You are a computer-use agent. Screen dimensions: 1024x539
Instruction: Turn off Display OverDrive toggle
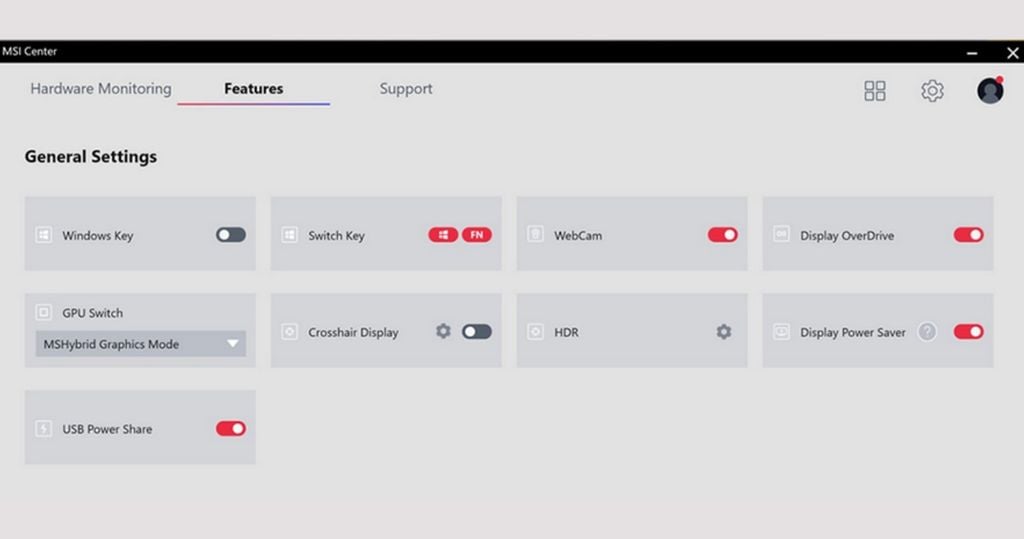point(968,235)
